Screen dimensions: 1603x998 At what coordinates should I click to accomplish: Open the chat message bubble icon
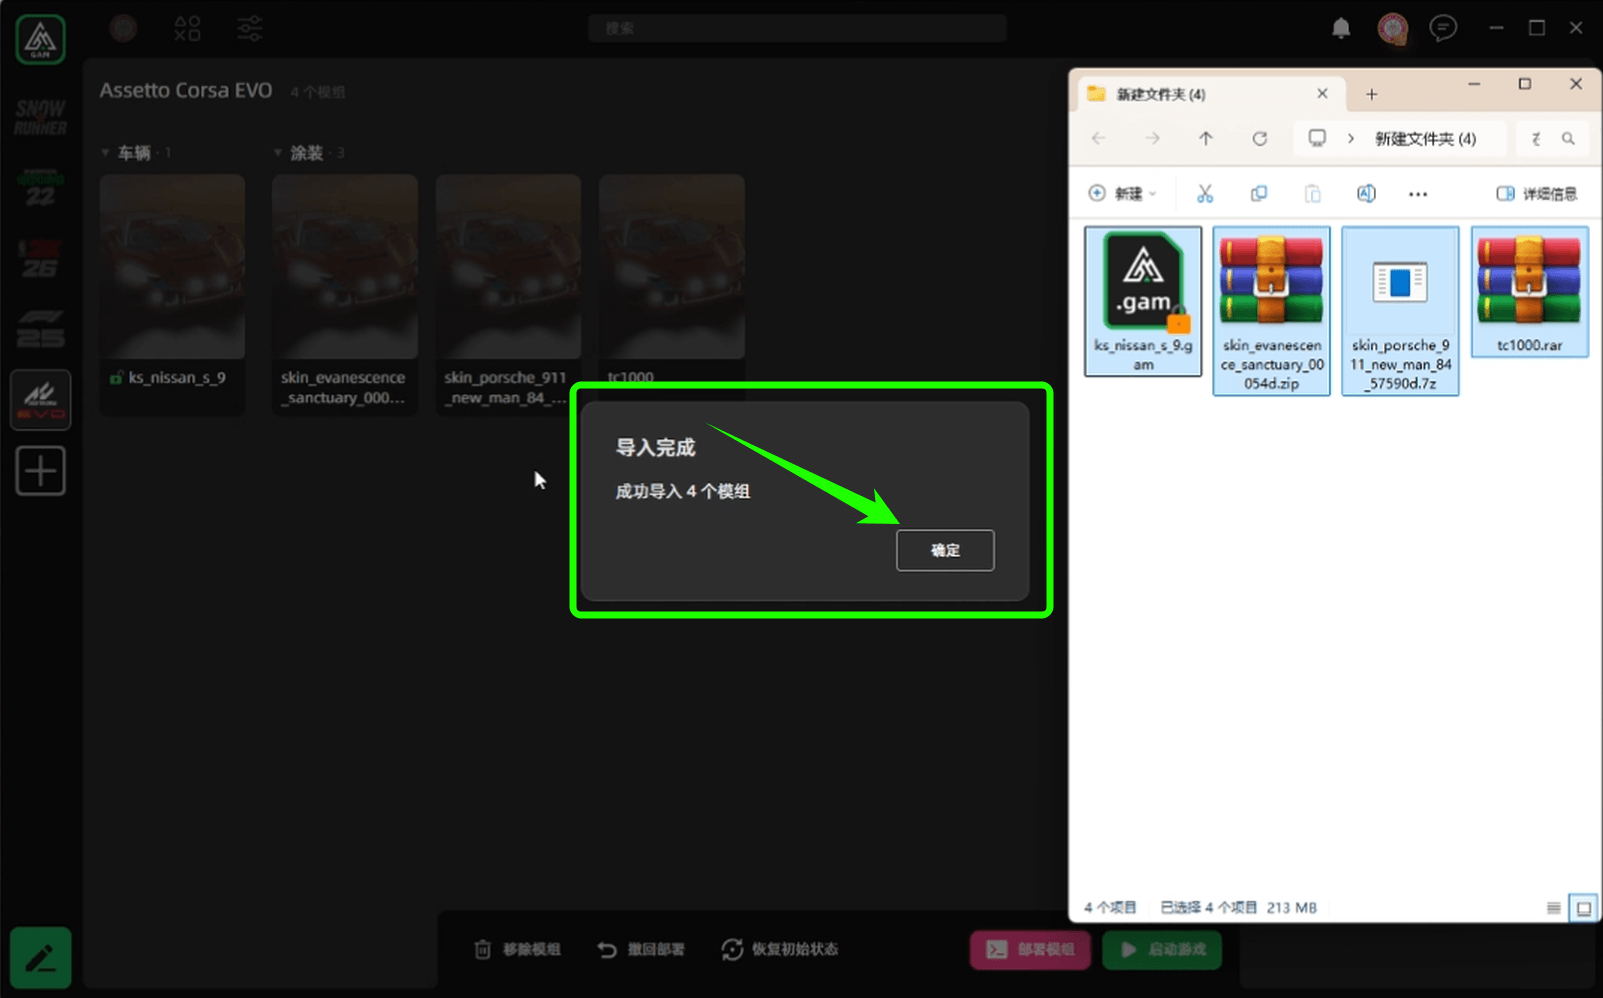pos(1443,28)
